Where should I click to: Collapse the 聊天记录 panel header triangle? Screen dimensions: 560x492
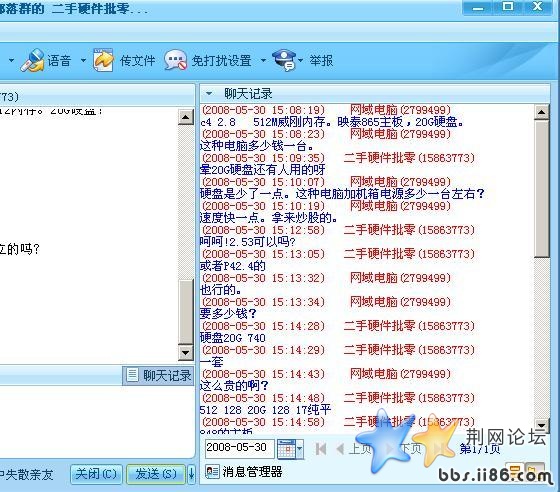(x=209, y=94)
